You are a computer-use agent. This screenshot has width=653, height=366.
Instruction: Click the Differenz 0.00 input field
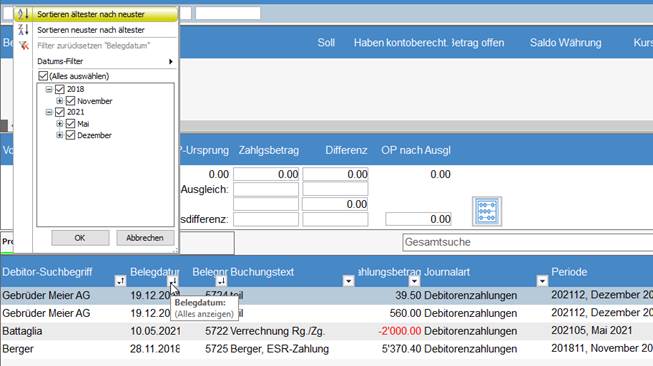[335, 174]
